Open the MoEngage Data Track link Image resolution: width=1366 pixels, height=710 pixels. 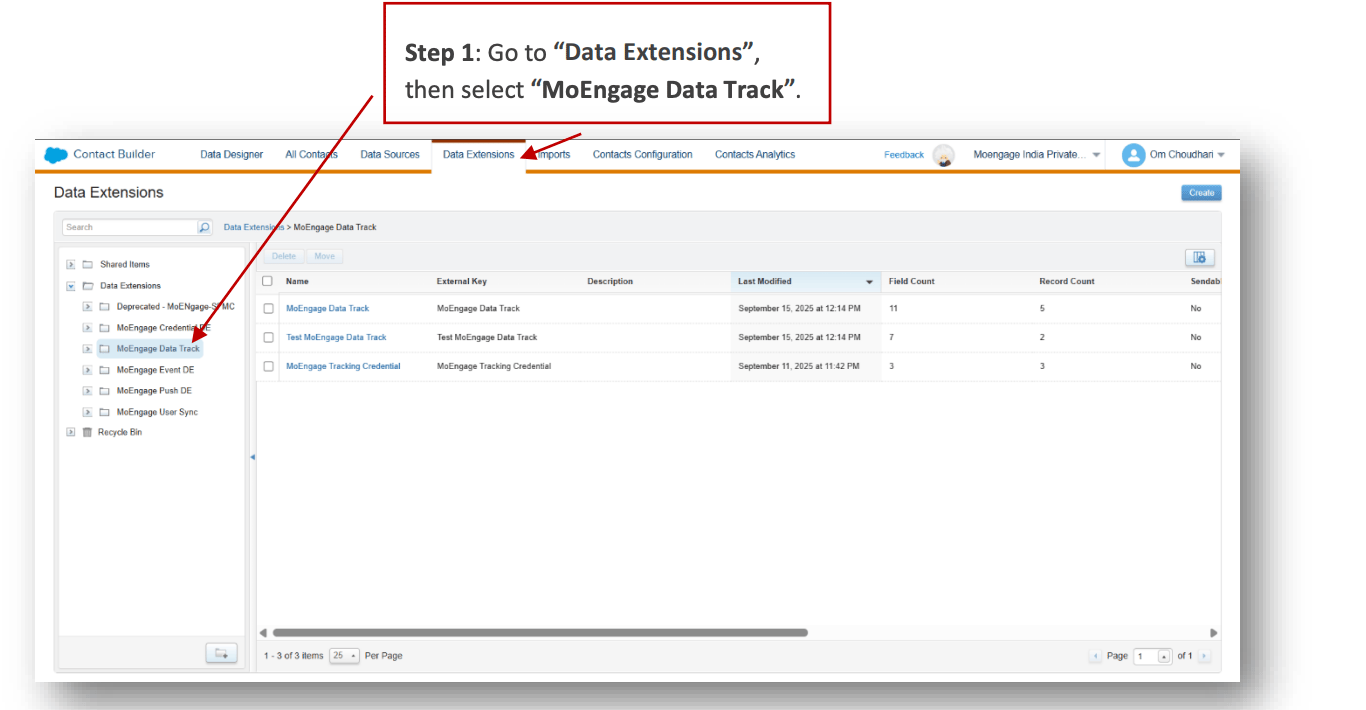click(328, 308)
